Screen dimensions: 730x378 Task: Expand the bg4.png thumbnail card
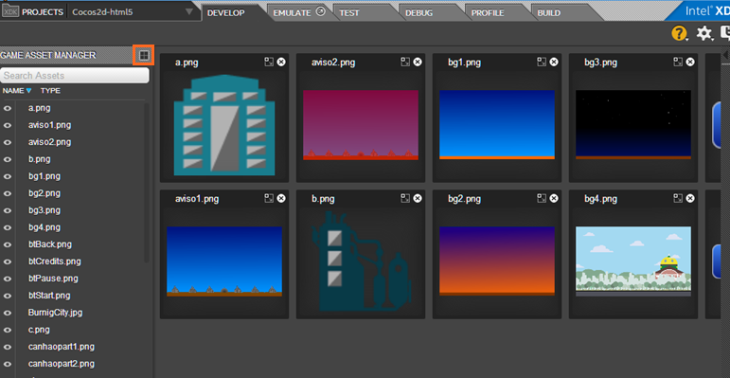[678, 198]
